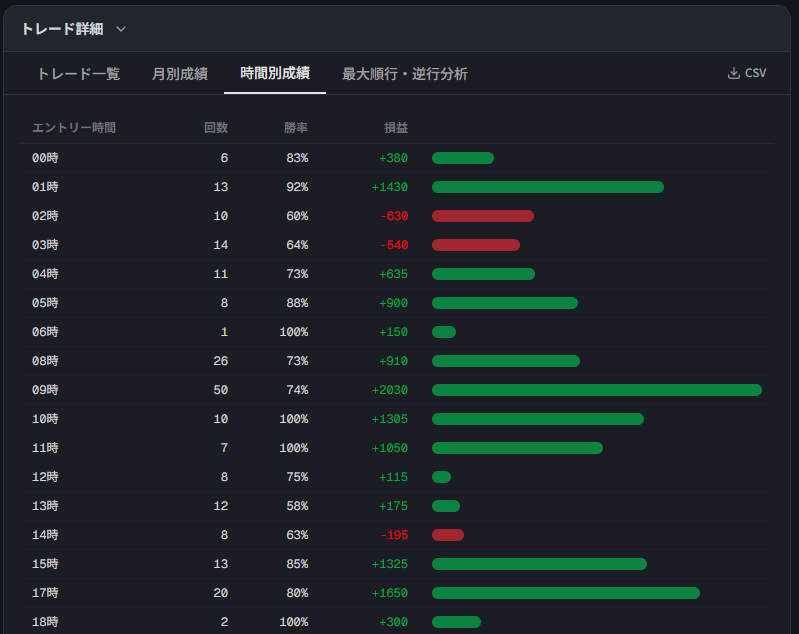The width and height of the screenshot is (799, 634).
Task: Collapse the トレード詳細 section chevron
Action: tap(121, 29)
